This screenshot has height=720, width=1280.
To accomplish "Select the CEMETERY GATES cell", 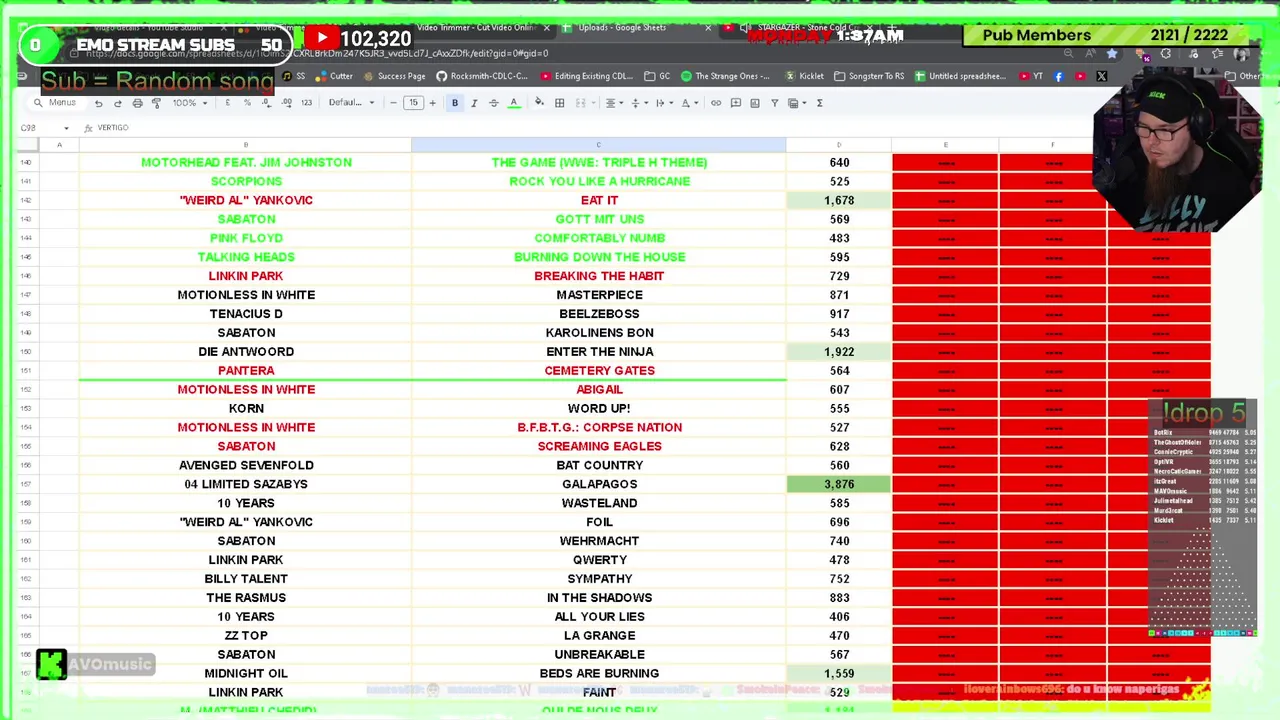I will 599,371.
